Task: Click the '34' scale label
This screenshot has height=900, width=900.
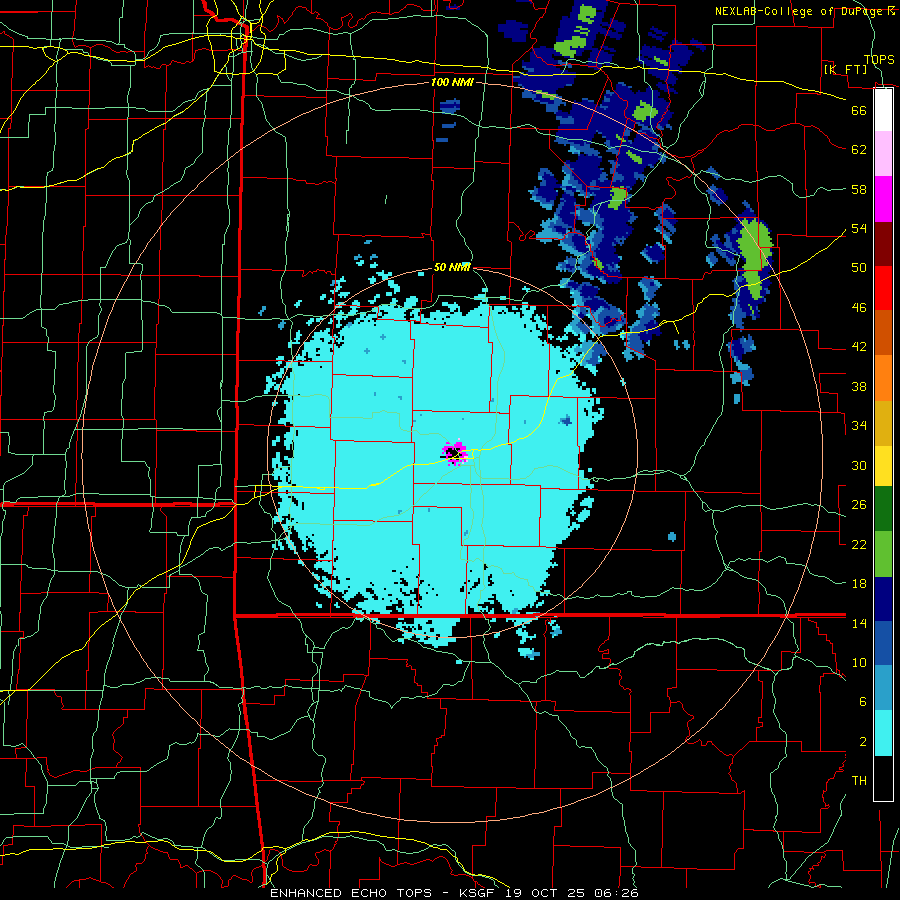Action: tap(859, 426)
